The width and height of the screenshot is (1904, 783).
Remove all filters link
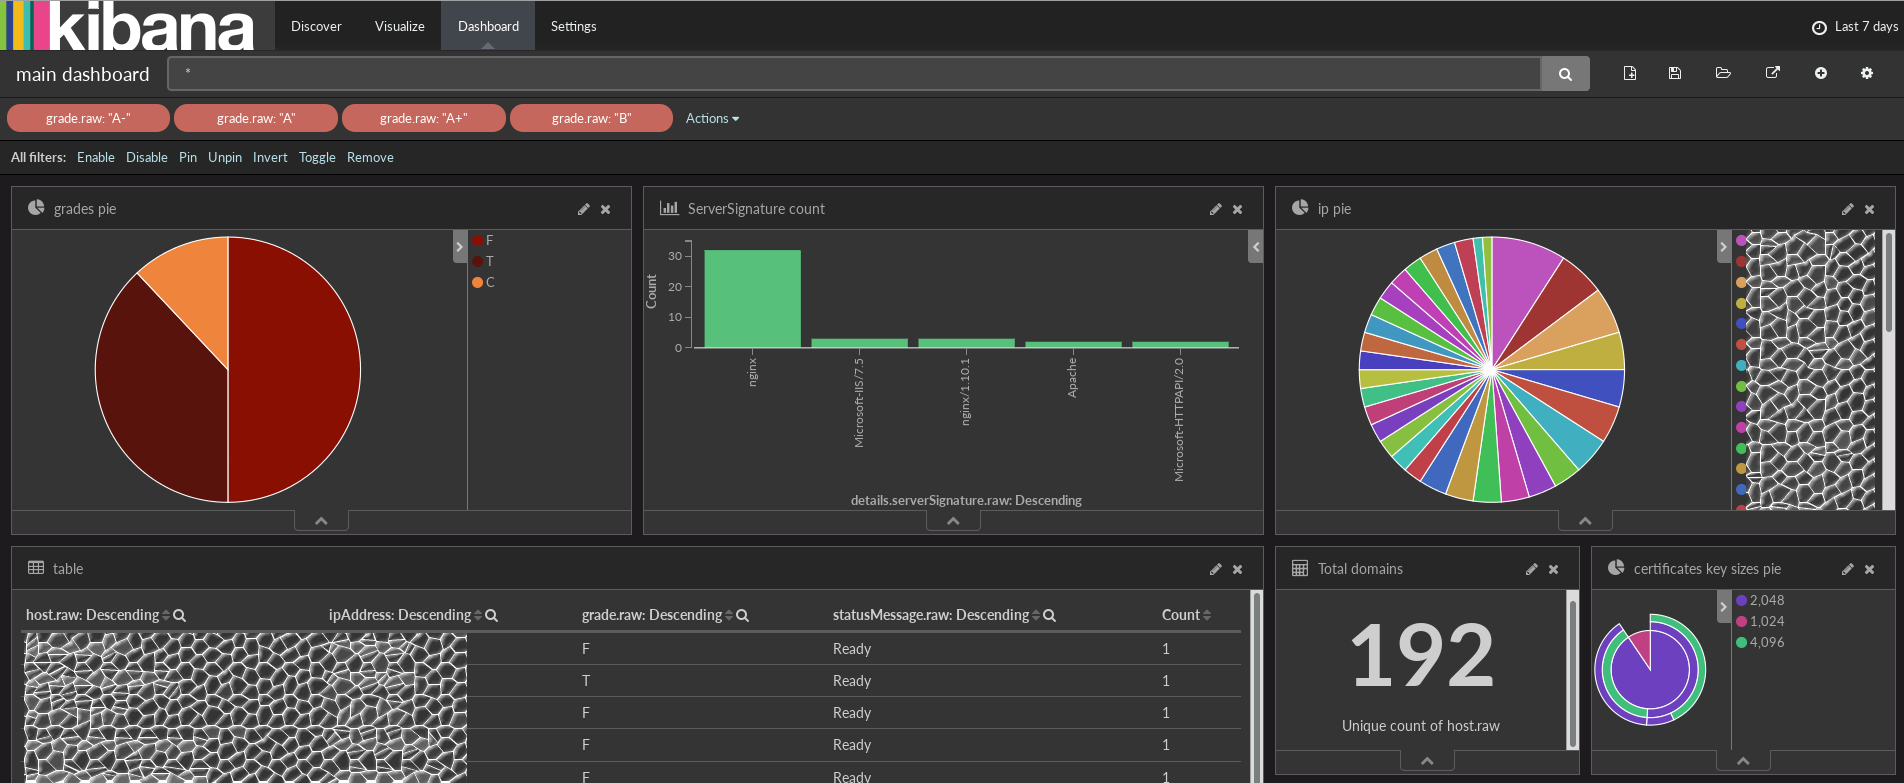pyautogui.click(x=370, y=157)
